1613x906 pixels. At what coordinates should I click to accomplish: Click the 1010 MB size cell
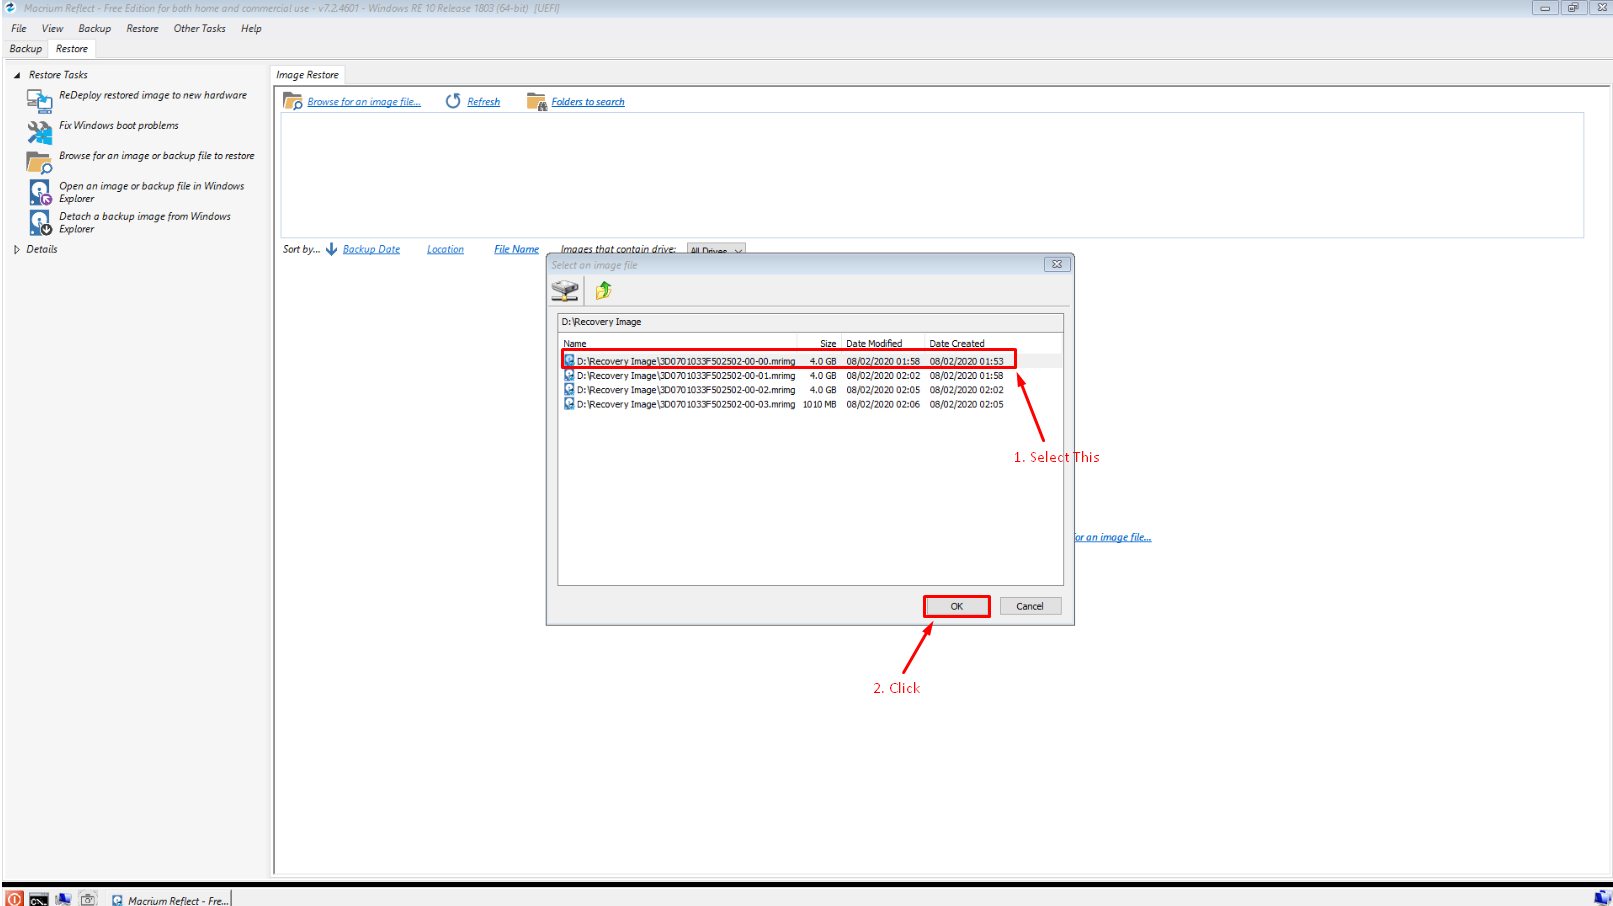819,404
